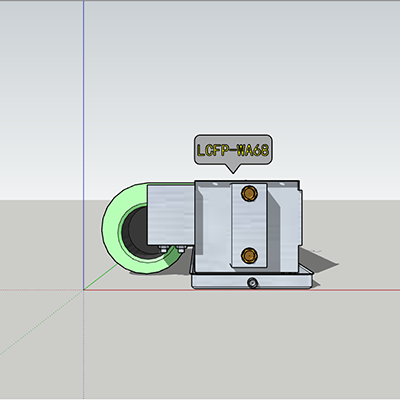Select the left hex nut under gray block
400x400 pixels.
tap(163, 249)
